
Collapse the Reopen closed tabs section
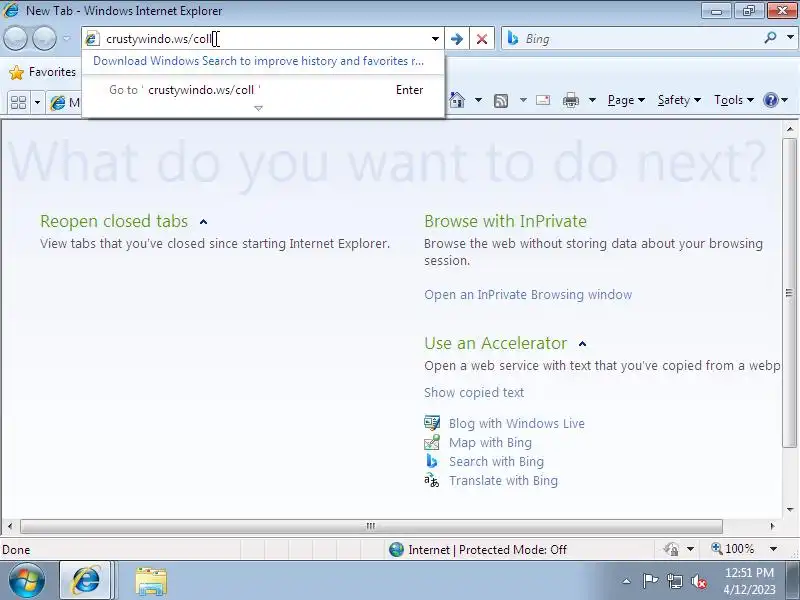[204, 222]
